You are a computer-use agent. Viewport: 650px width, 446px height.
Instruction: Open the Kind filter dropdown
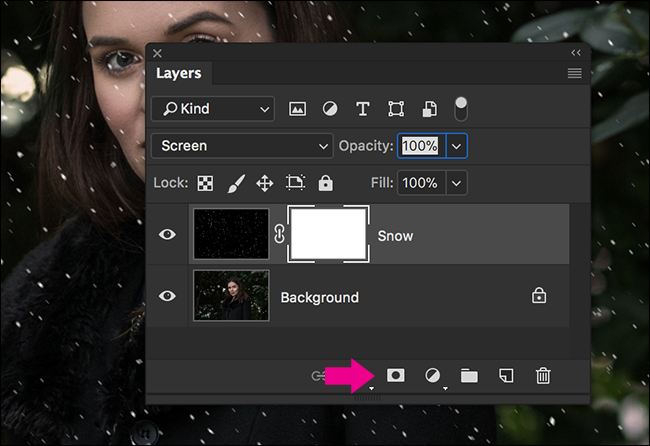(x=213, y=109)
